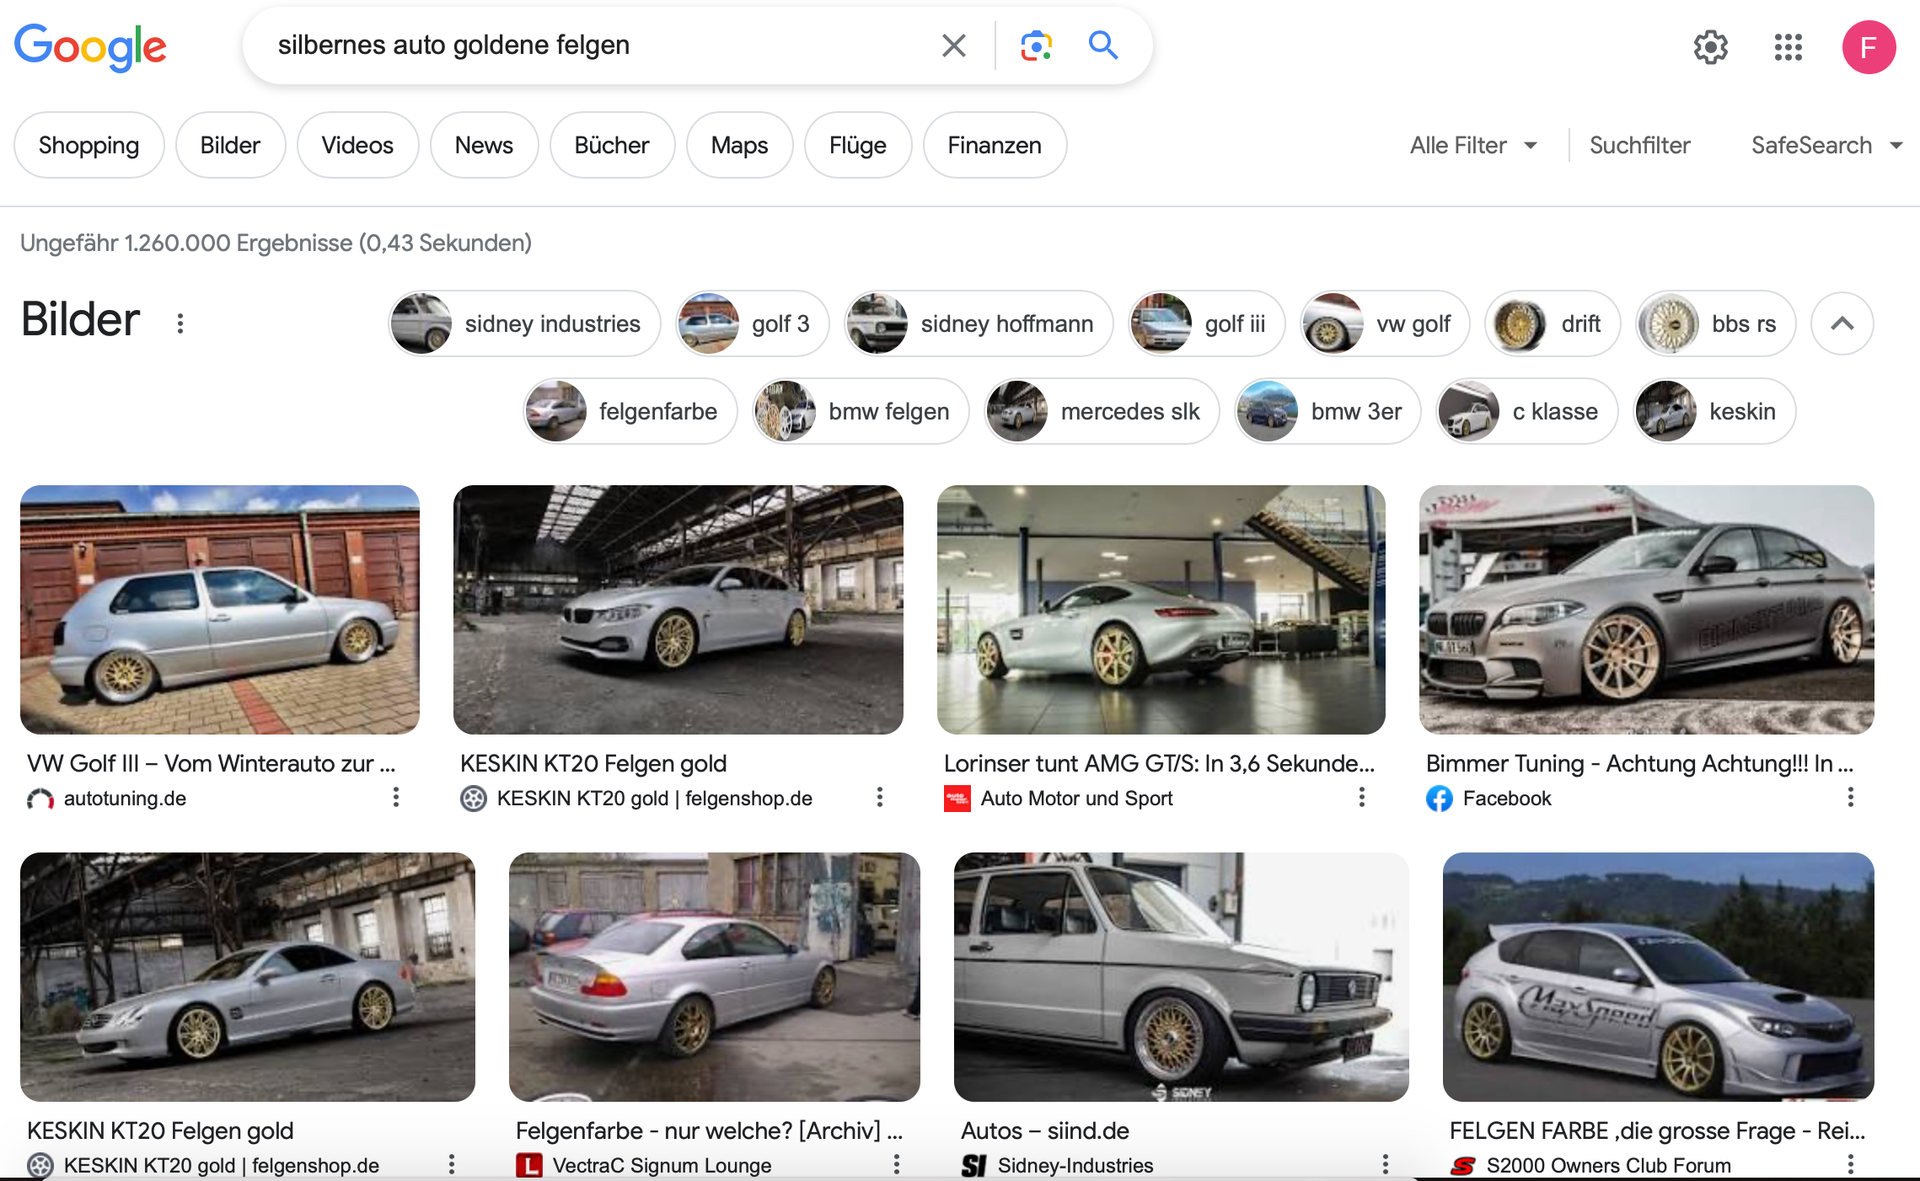This screenshot has width=1920, height=1181.
Task: Collapse the suggestion chips with the chevron
Action: click(1841, 323)
